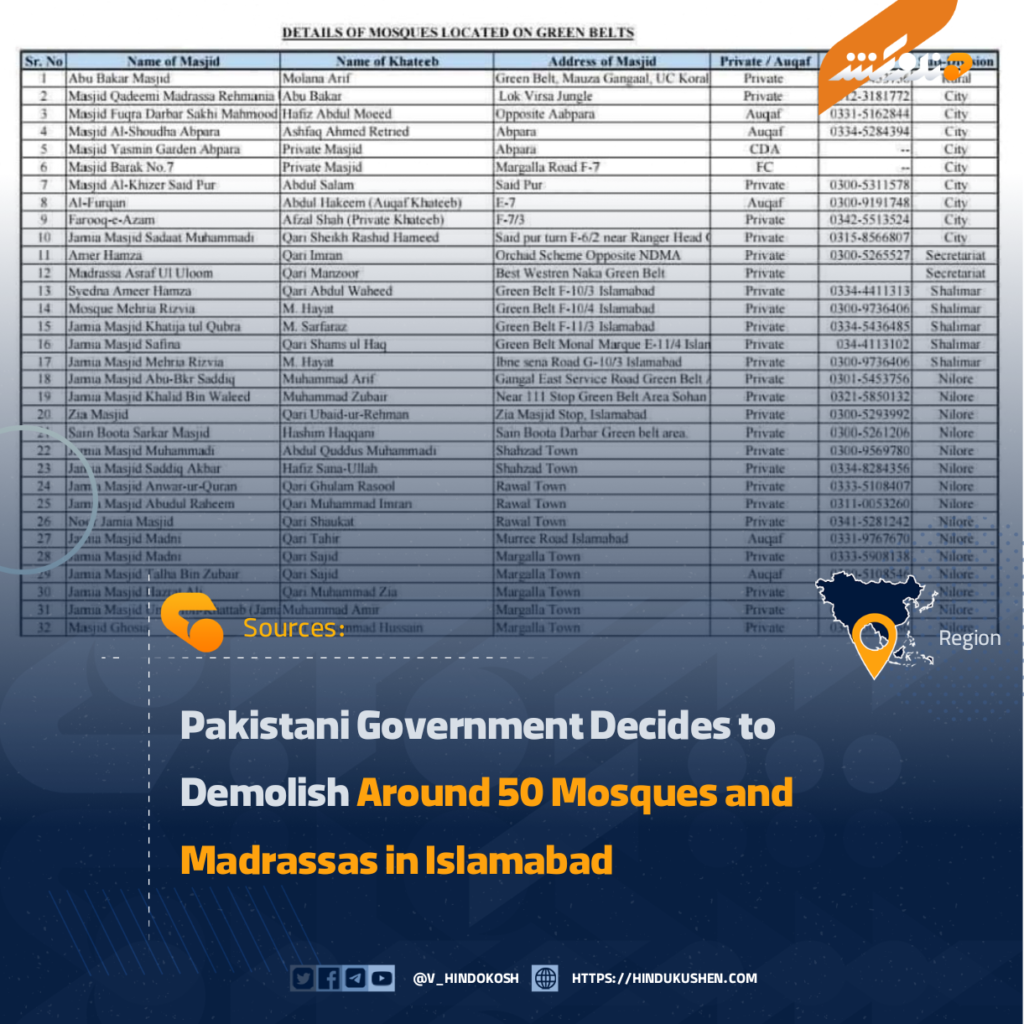Image resolution: width=1024 pixels, height=1024 pixels.
Task: Click the Facebook icon in the footer
Action: point(329,978)
